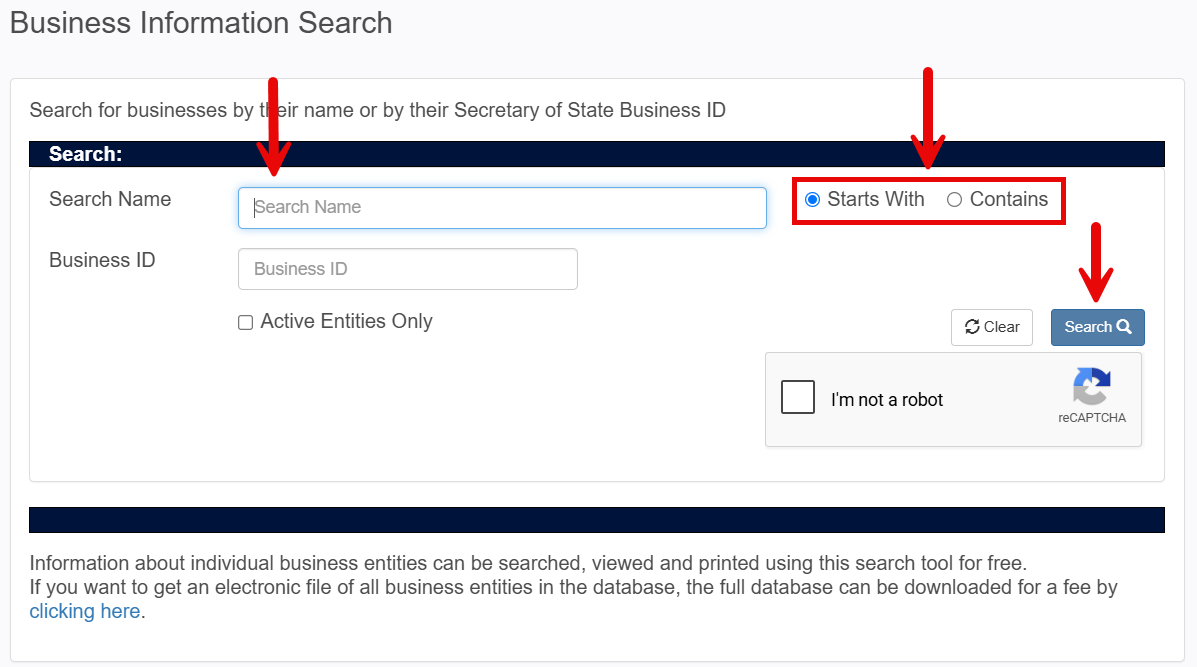Viewport: 1197px width, 667px height.
Task: Click the Search Name field label
Action: click(110, 199)
